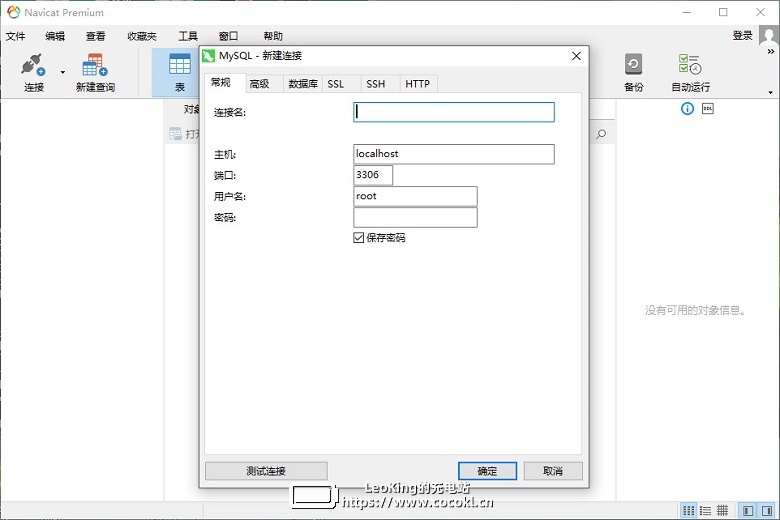Click the 连接名 input field
This screenshot has height=520, width=780.
click(x=454, y=112)
